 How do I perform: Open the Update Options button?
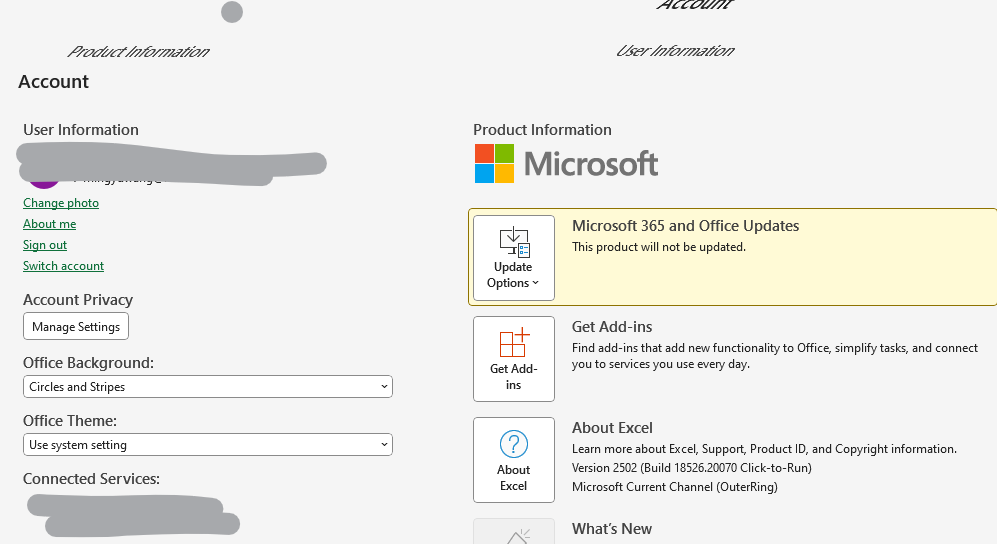(514, 258)
